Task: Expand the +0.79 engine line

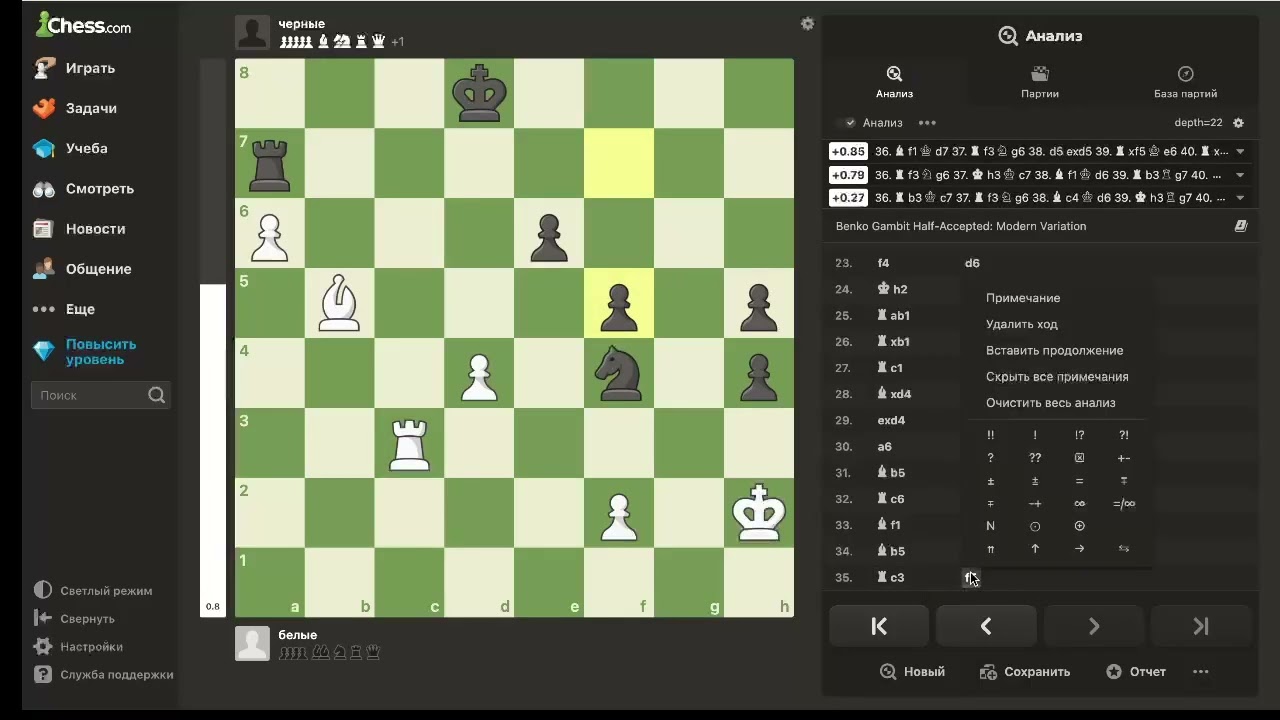Action: [x=1240, y=175]
